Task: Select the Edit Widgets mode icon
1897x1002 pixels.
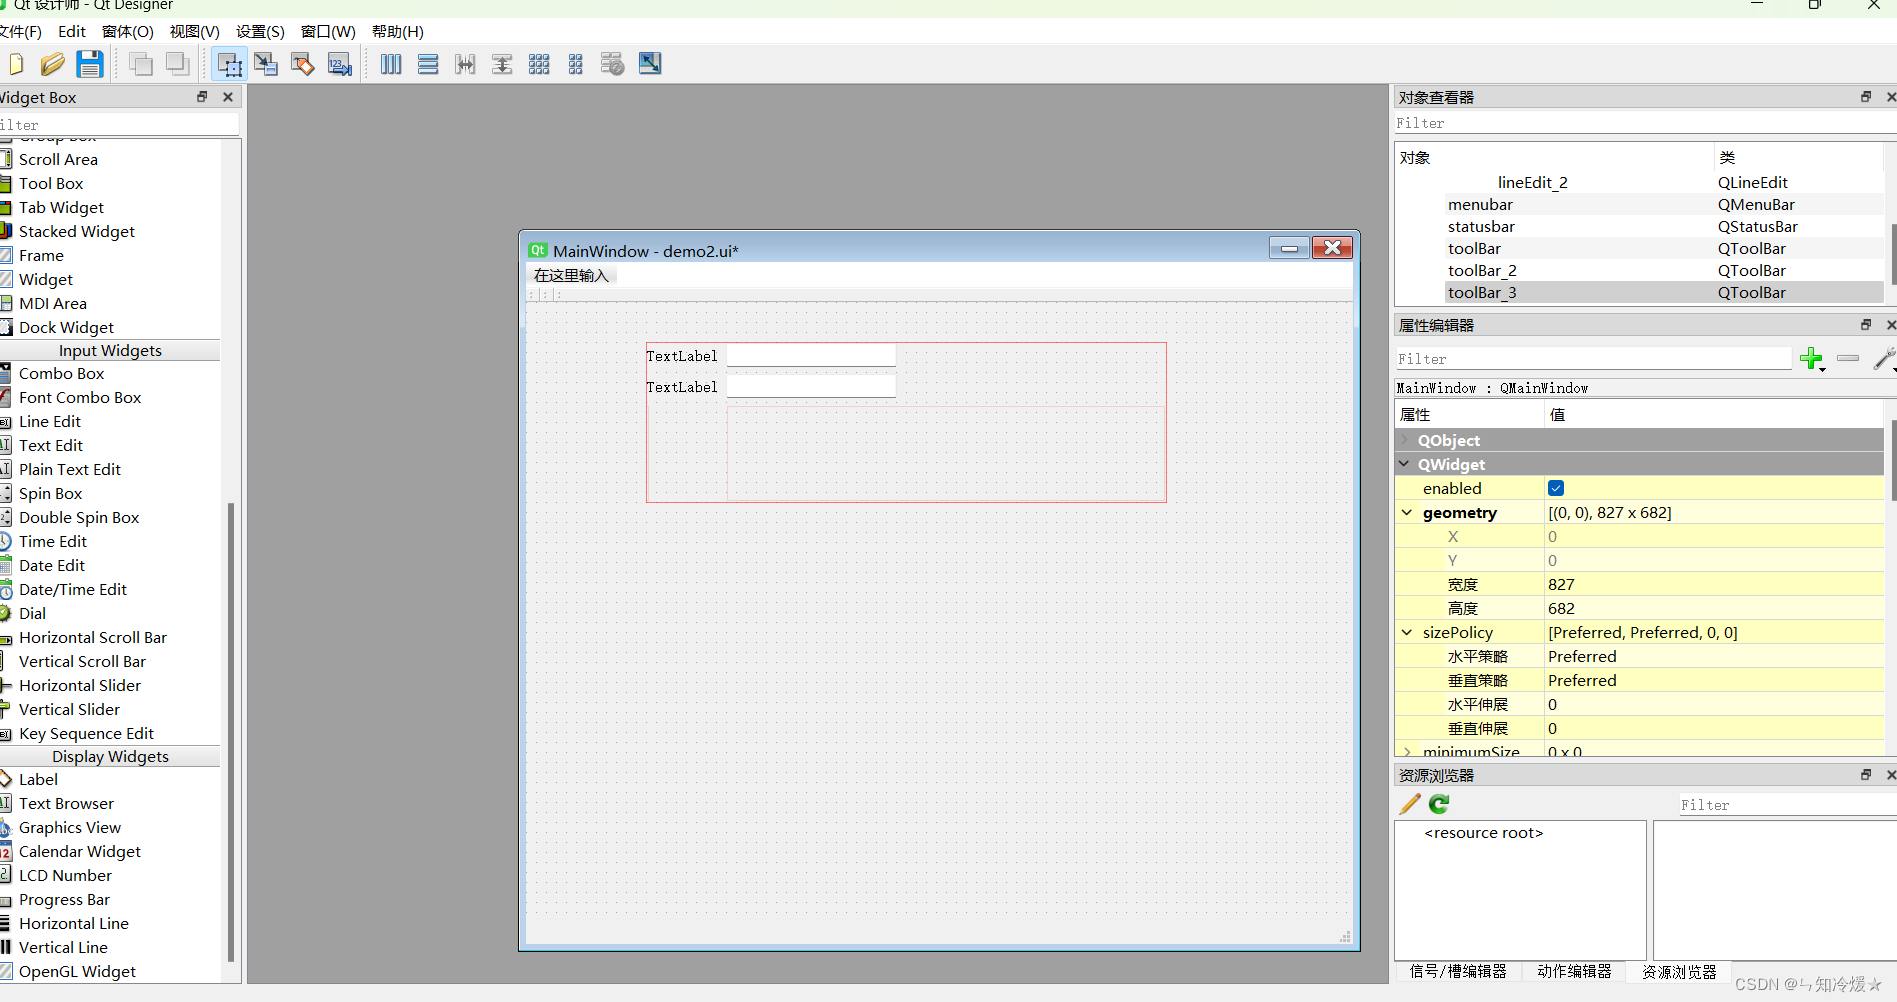Action: point(229,64)
